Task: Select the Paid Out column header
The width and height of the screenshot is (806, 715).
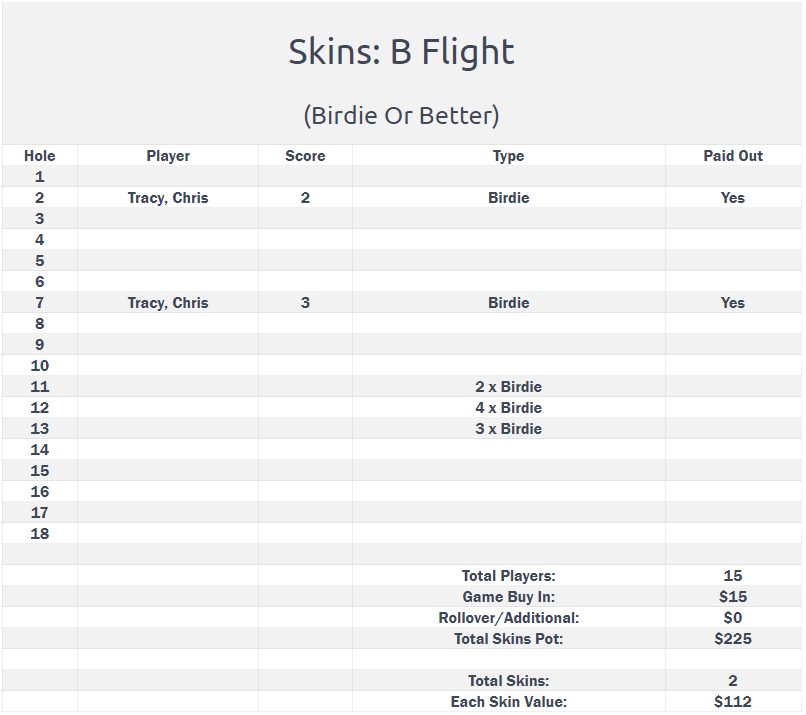Action: [x=733, y=156]
